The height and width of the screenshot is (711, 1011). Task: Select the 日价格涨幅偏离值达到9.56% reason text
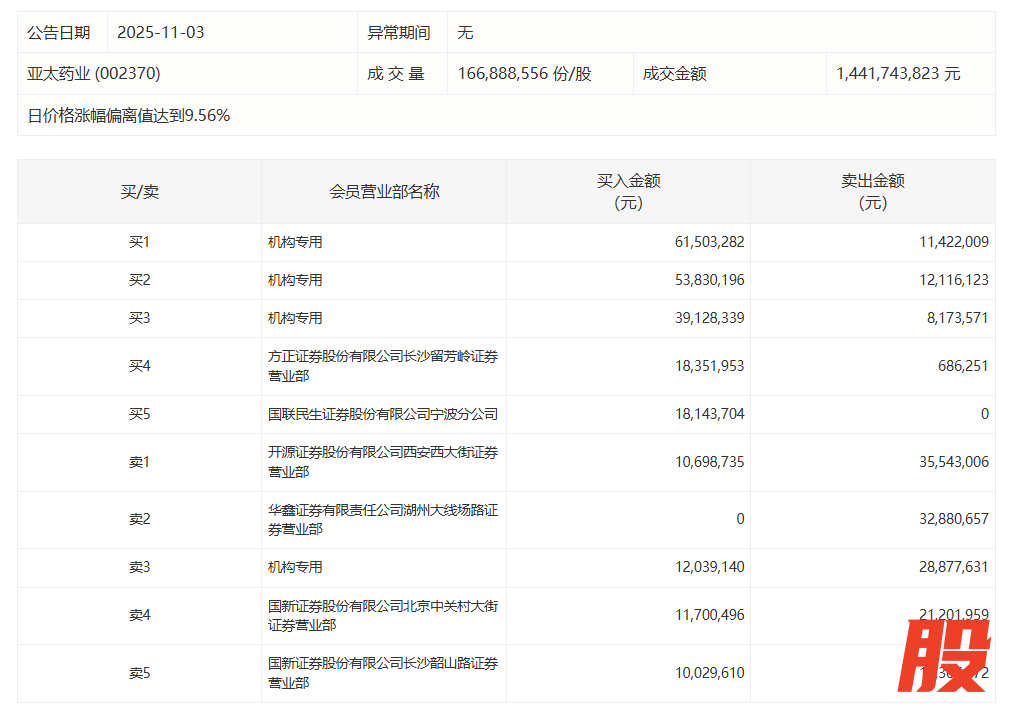click(130, 115)
